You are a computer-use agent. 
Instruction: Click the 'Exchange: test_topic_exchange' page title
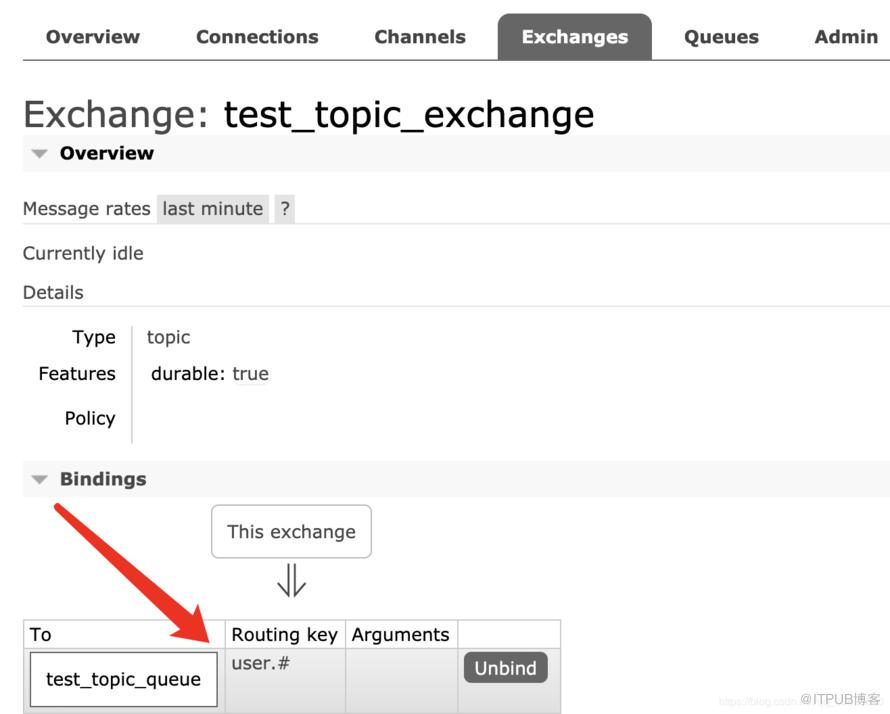(x=308, y=115)
